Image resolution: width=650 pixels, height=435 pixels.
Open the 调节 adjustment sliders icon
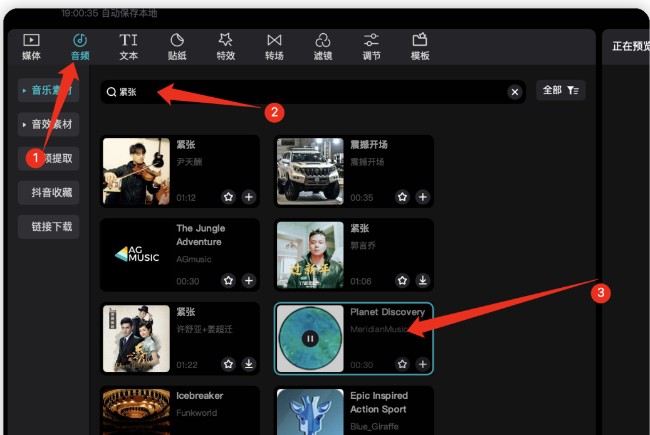point(371,46)
